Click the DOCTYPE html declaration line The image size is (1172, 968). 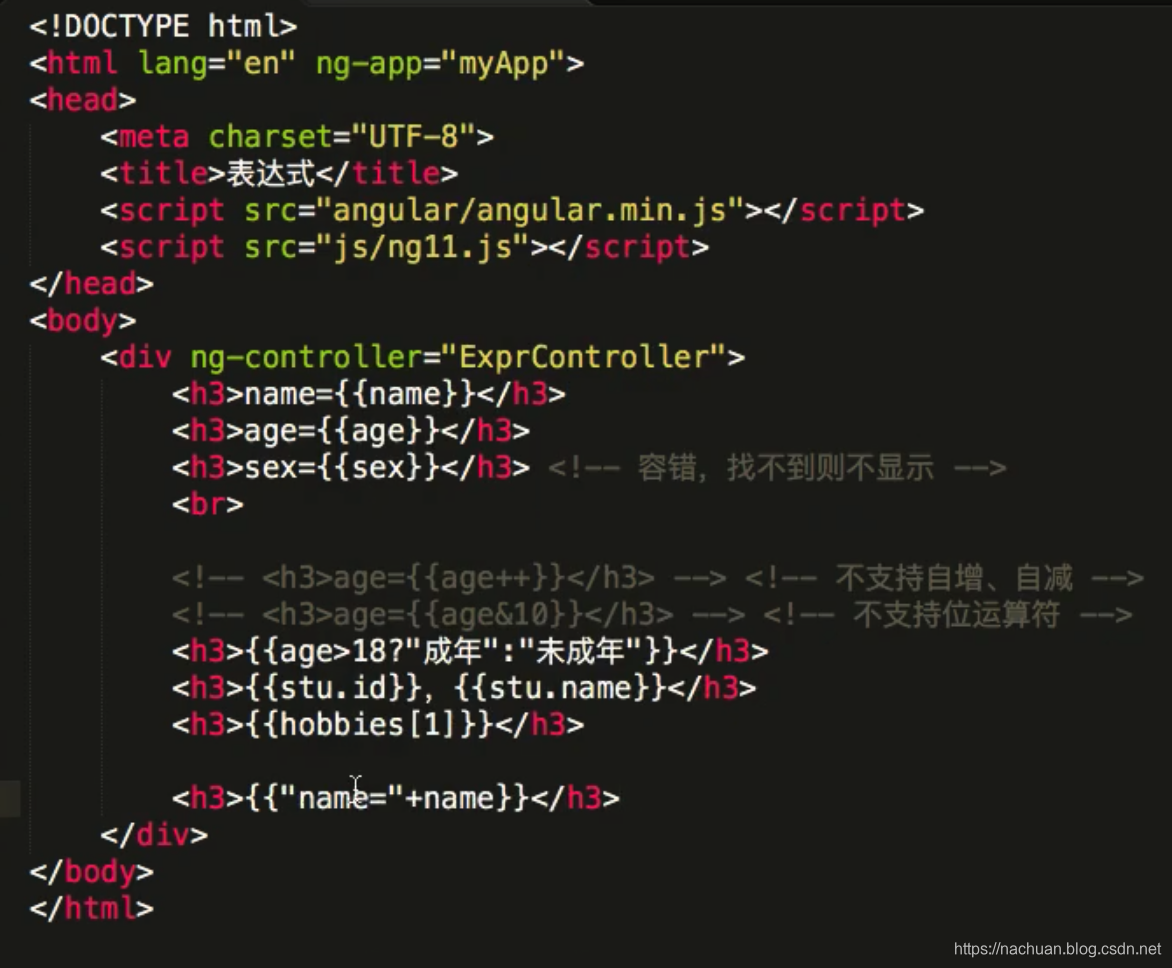coord(163,26)
